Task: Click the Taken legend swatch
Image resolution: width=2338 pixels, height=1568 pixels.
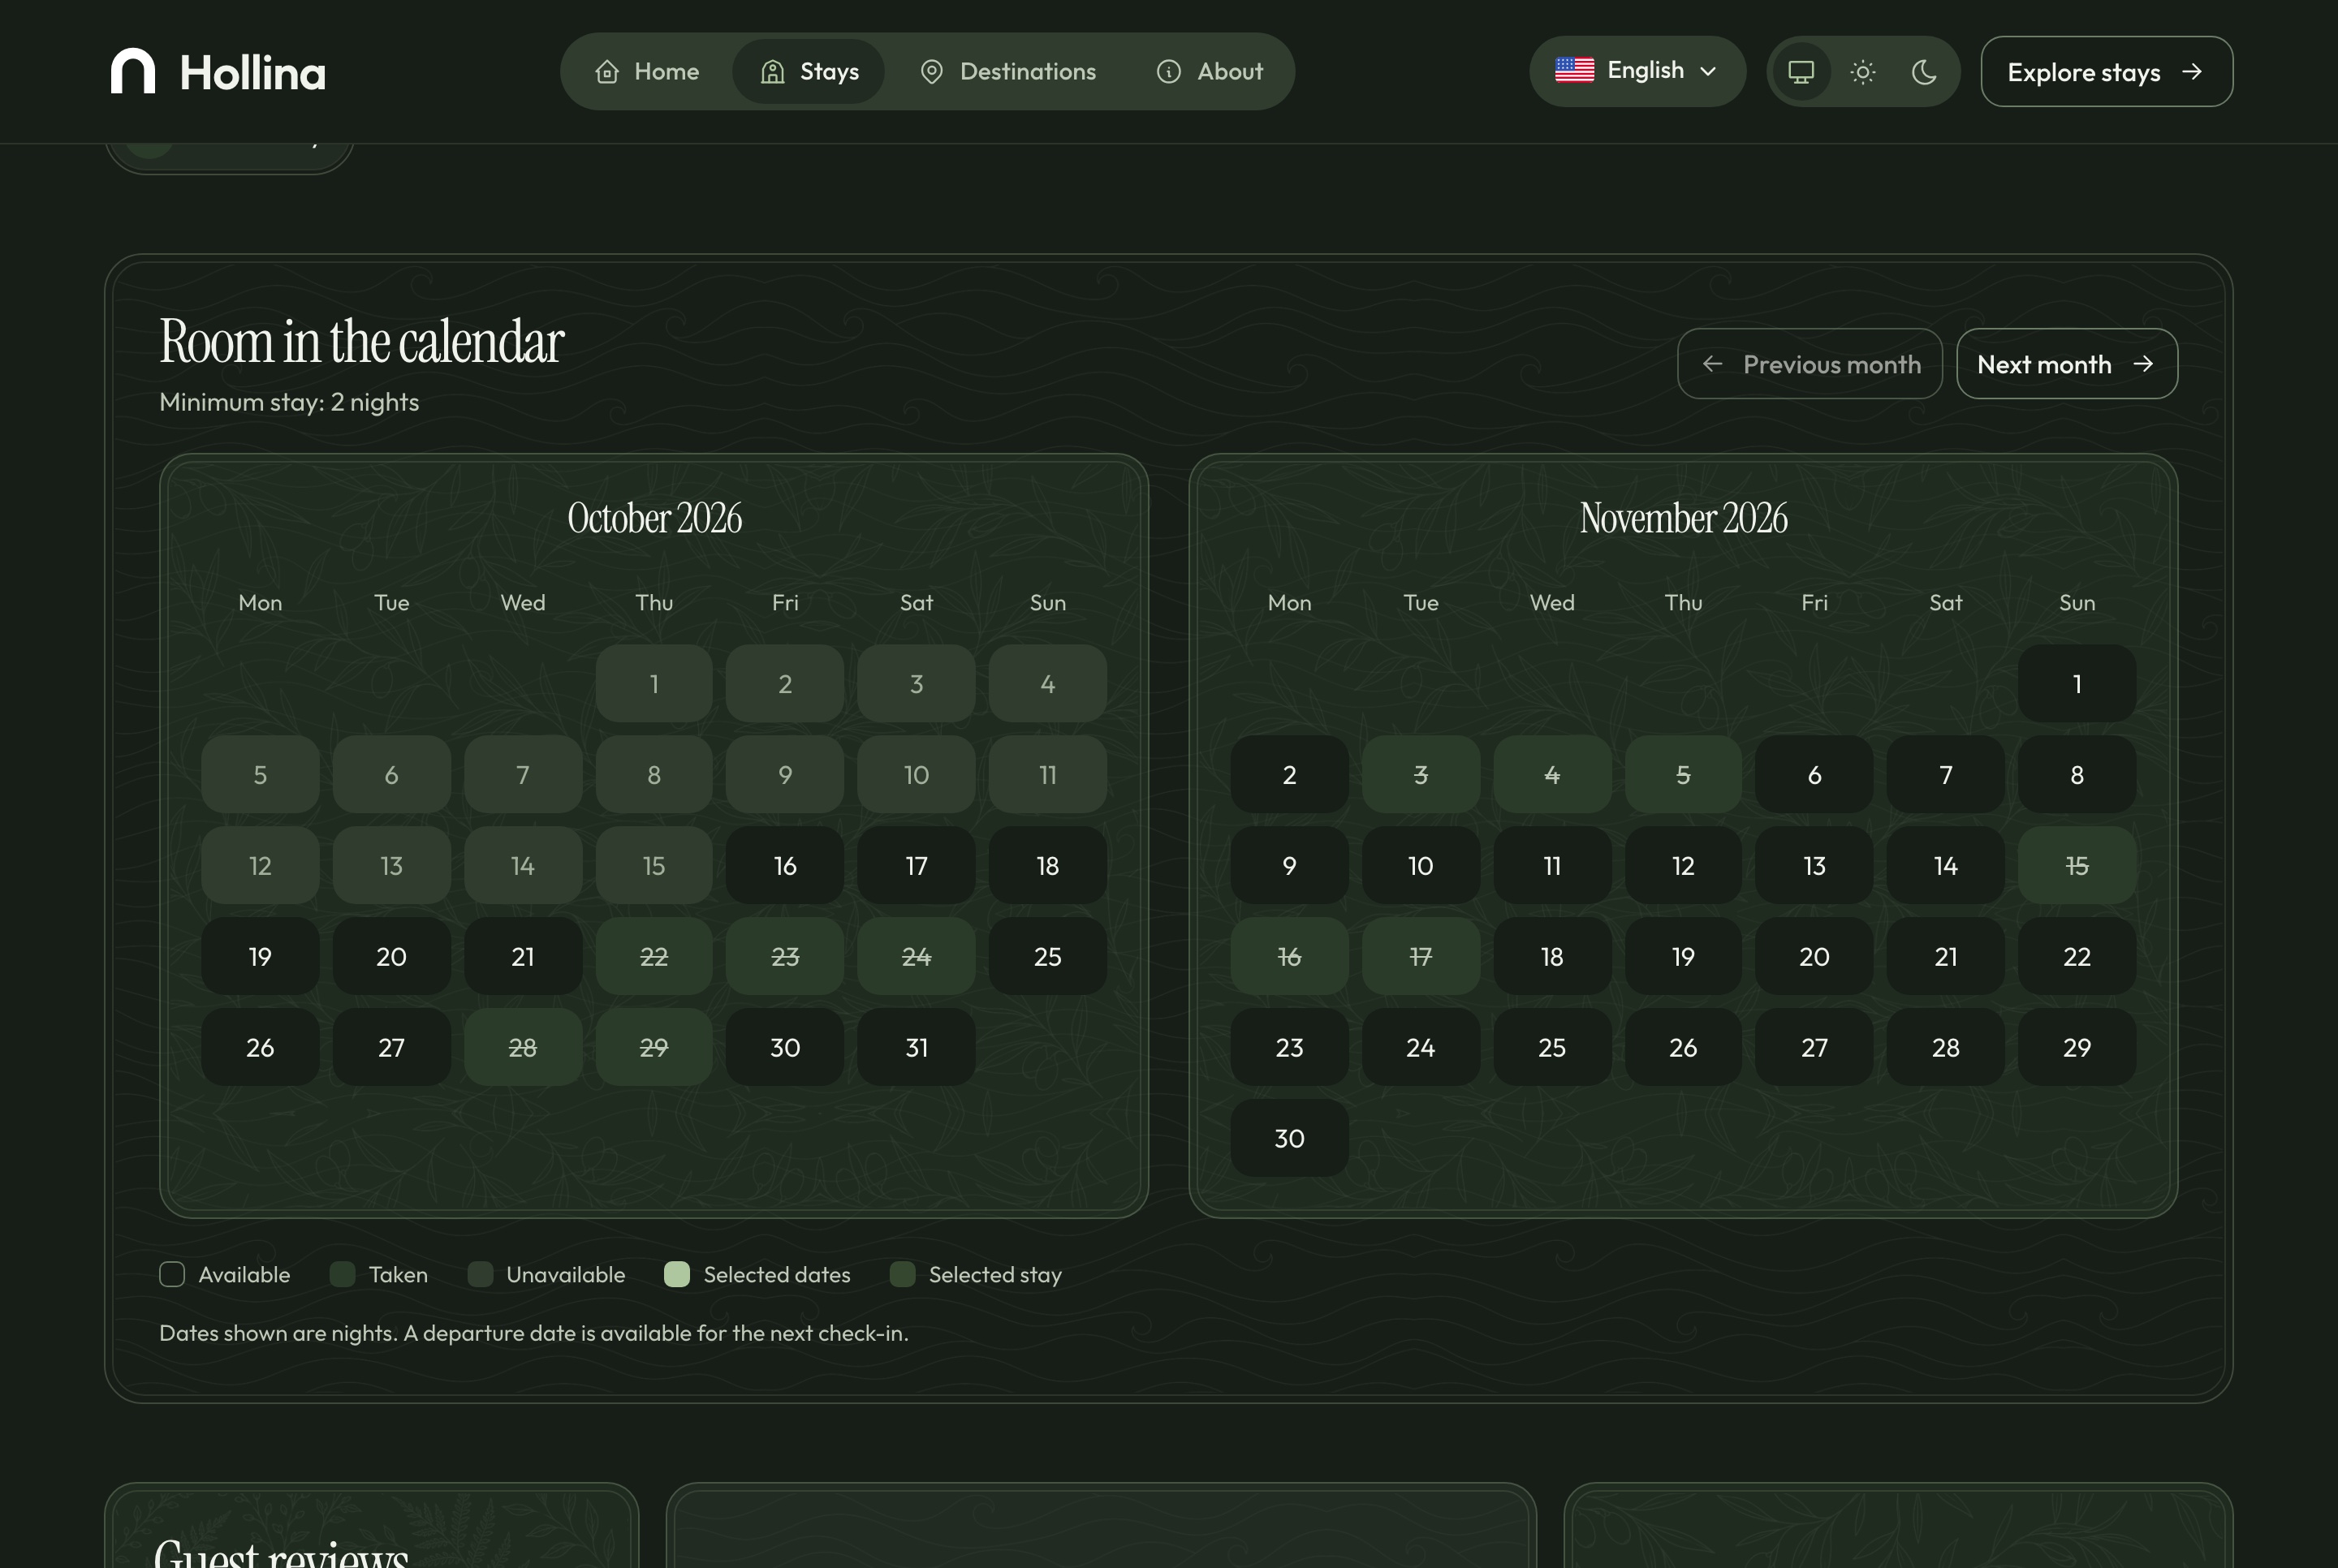Action: tap(342, 1274)
